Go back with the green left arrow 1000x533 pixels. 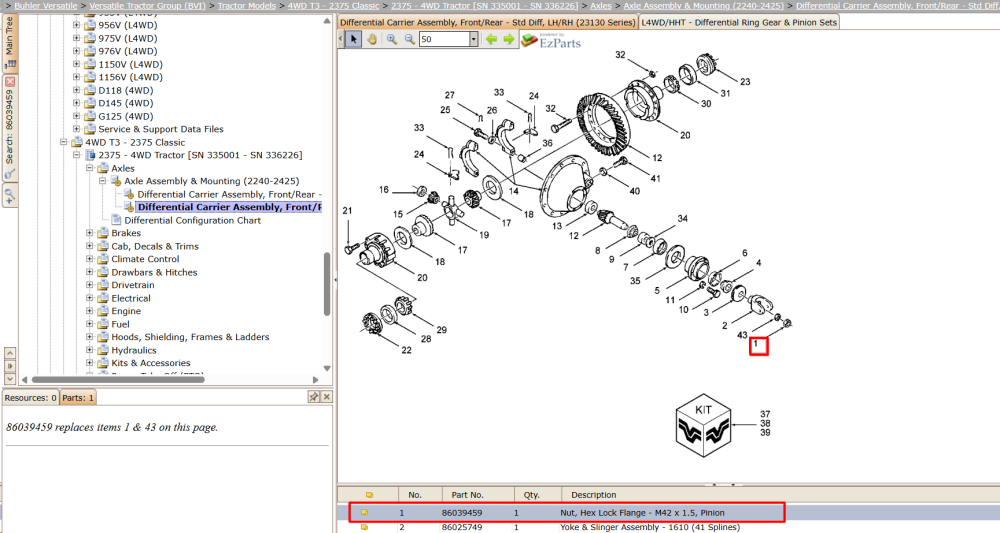tap(491, 40)
